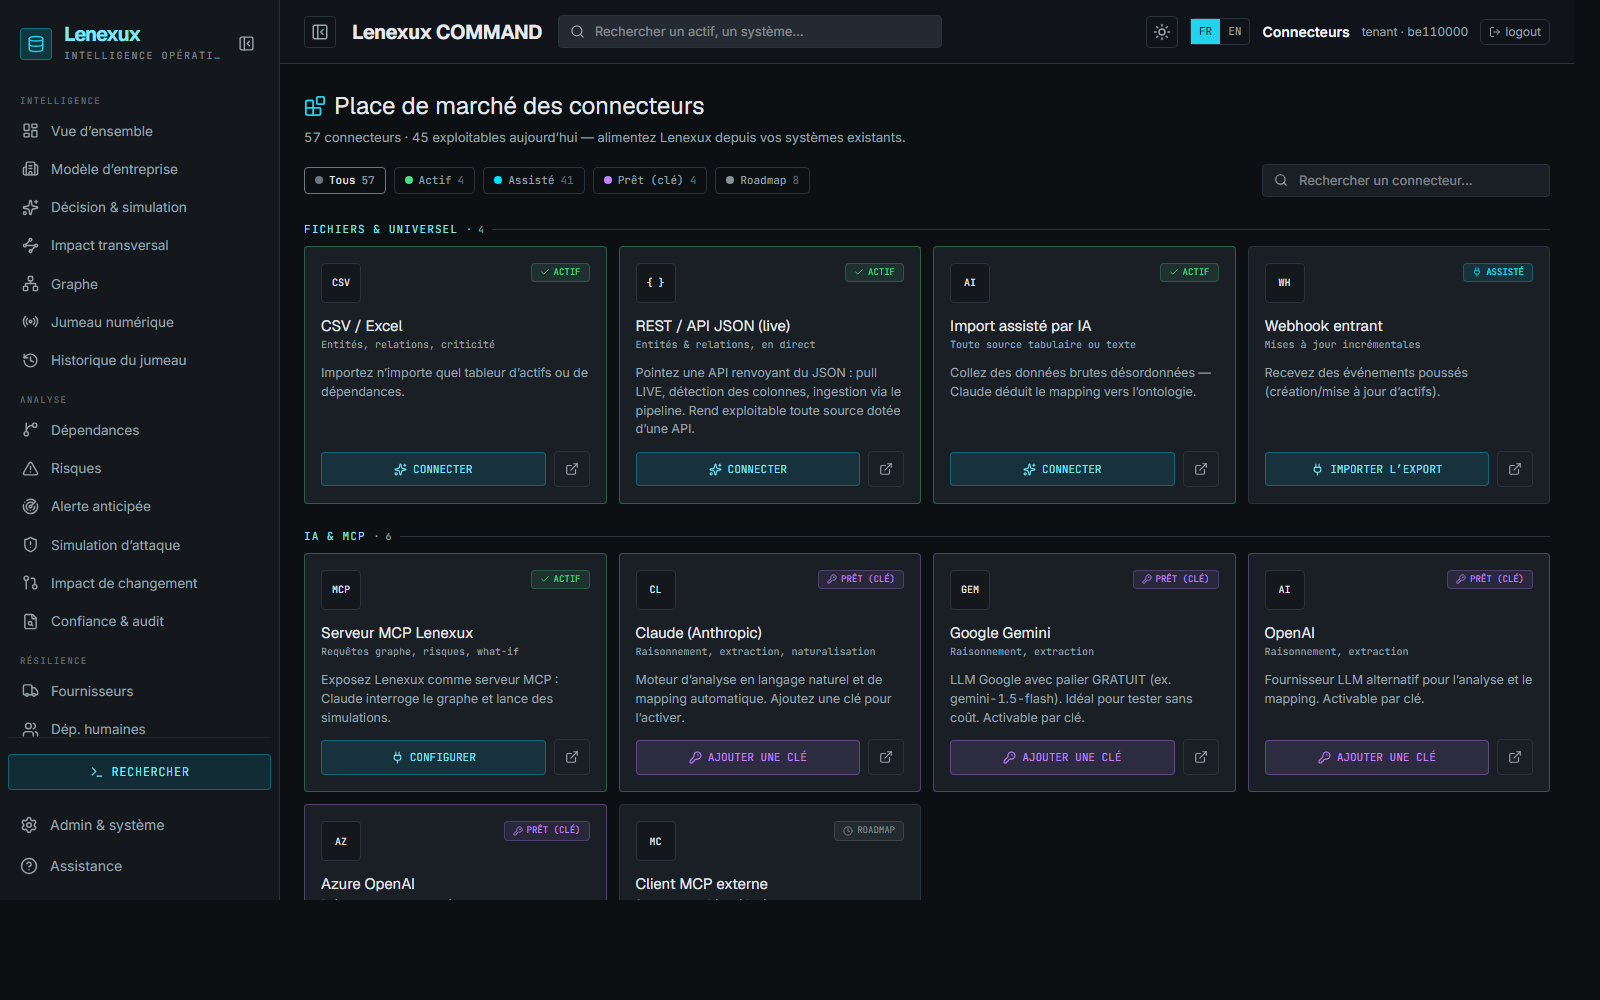Select EN language option
Image resolution: width=1600 pixels, height=1000 pixels.
[x=1235, y=32]
